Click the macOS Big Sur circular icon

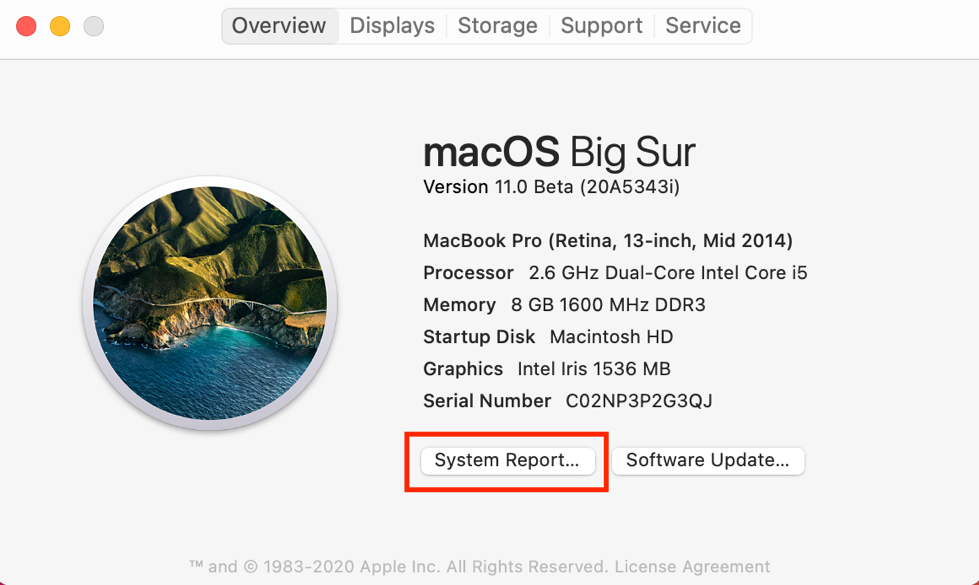tap(210, 302)
